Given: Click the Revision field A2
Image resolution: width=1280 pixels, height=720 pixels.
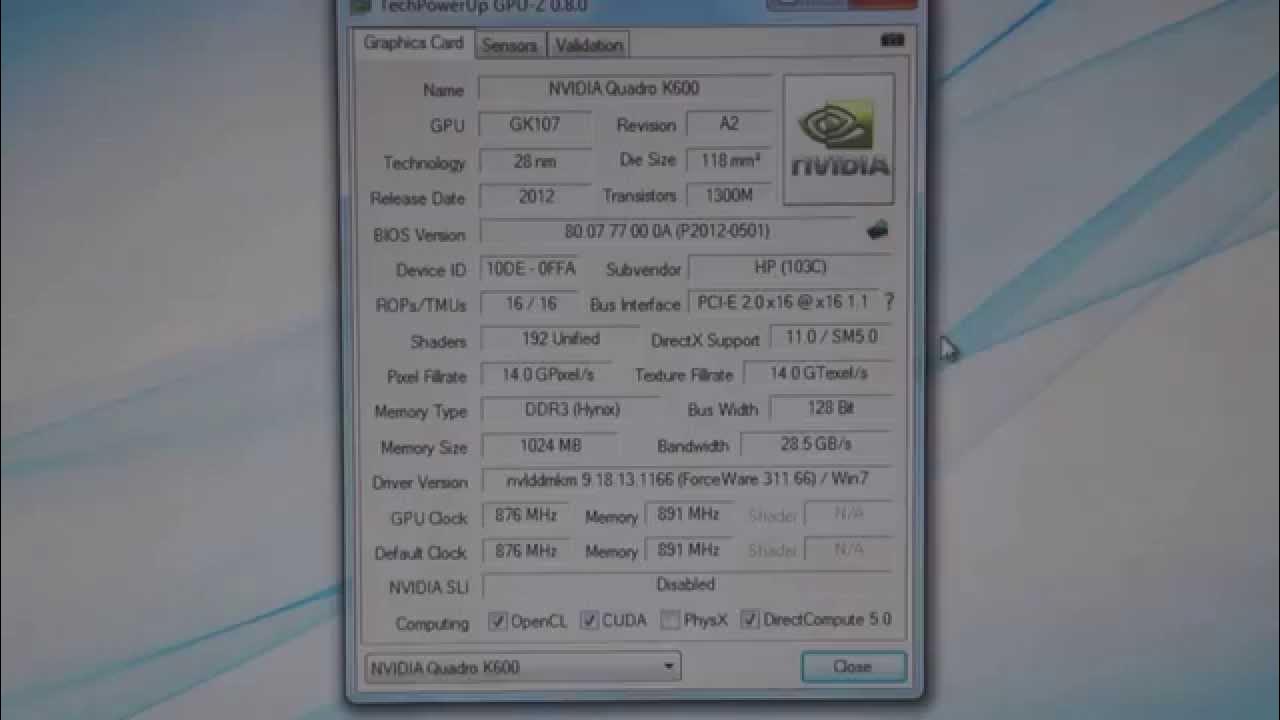Looking at the screenshot, I should pos(729,123).
